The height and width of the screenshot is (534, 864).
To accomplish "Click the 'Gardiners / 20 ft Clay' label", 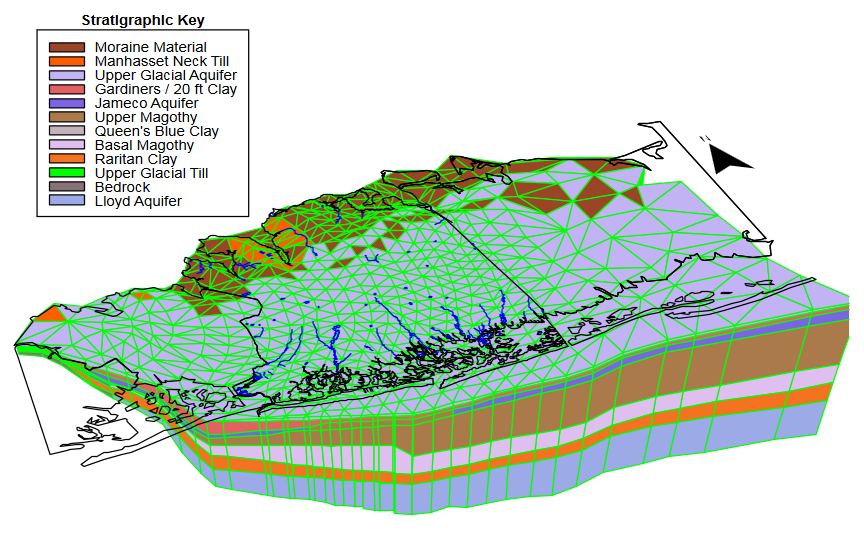I will [165, 89].
